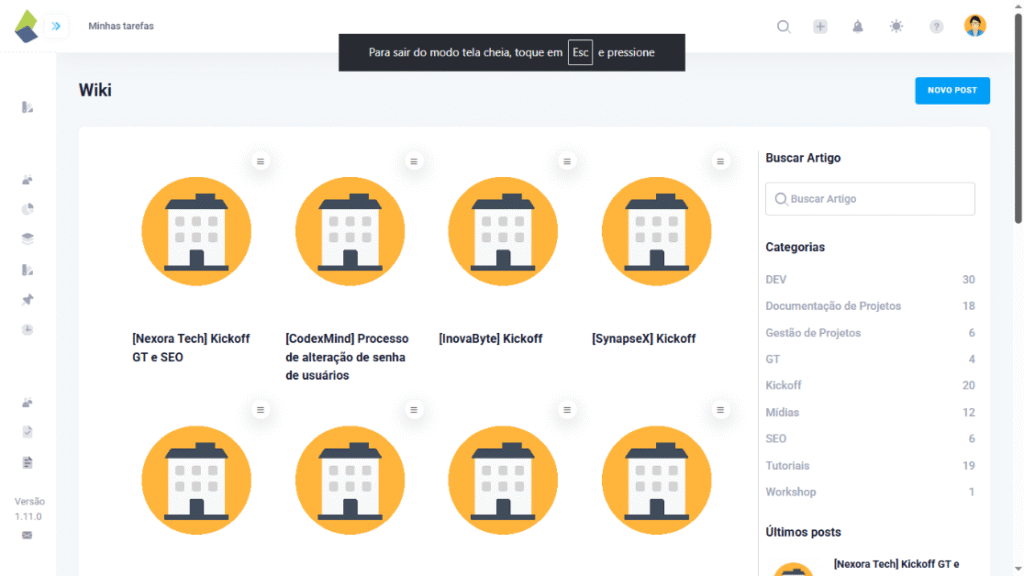Screen dimensions: 1024x576
Task: Click magnifier icon inside Buscar Artigo field
Action: click(780, 199)
